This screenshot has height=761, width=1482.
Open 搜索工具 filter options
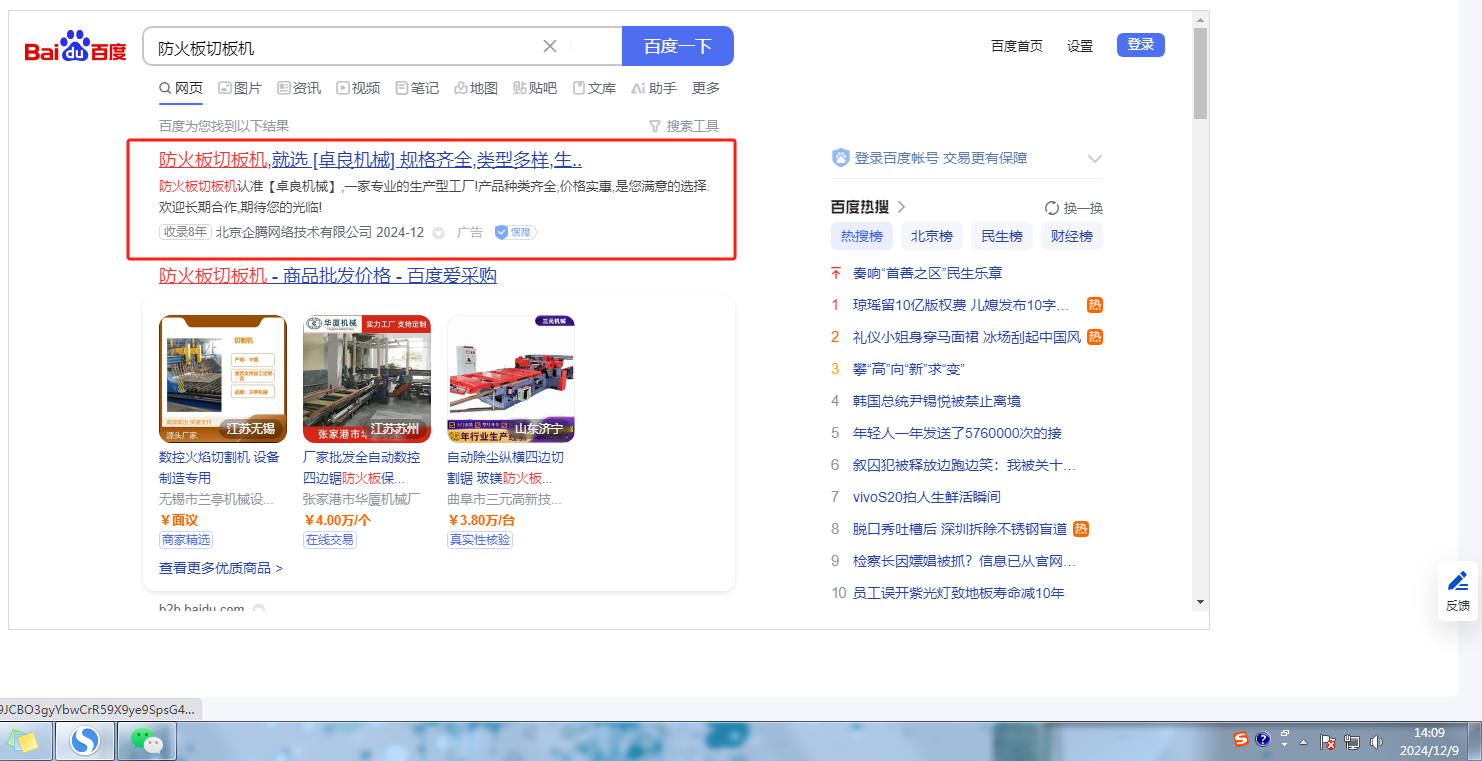(x=684, y=126)
